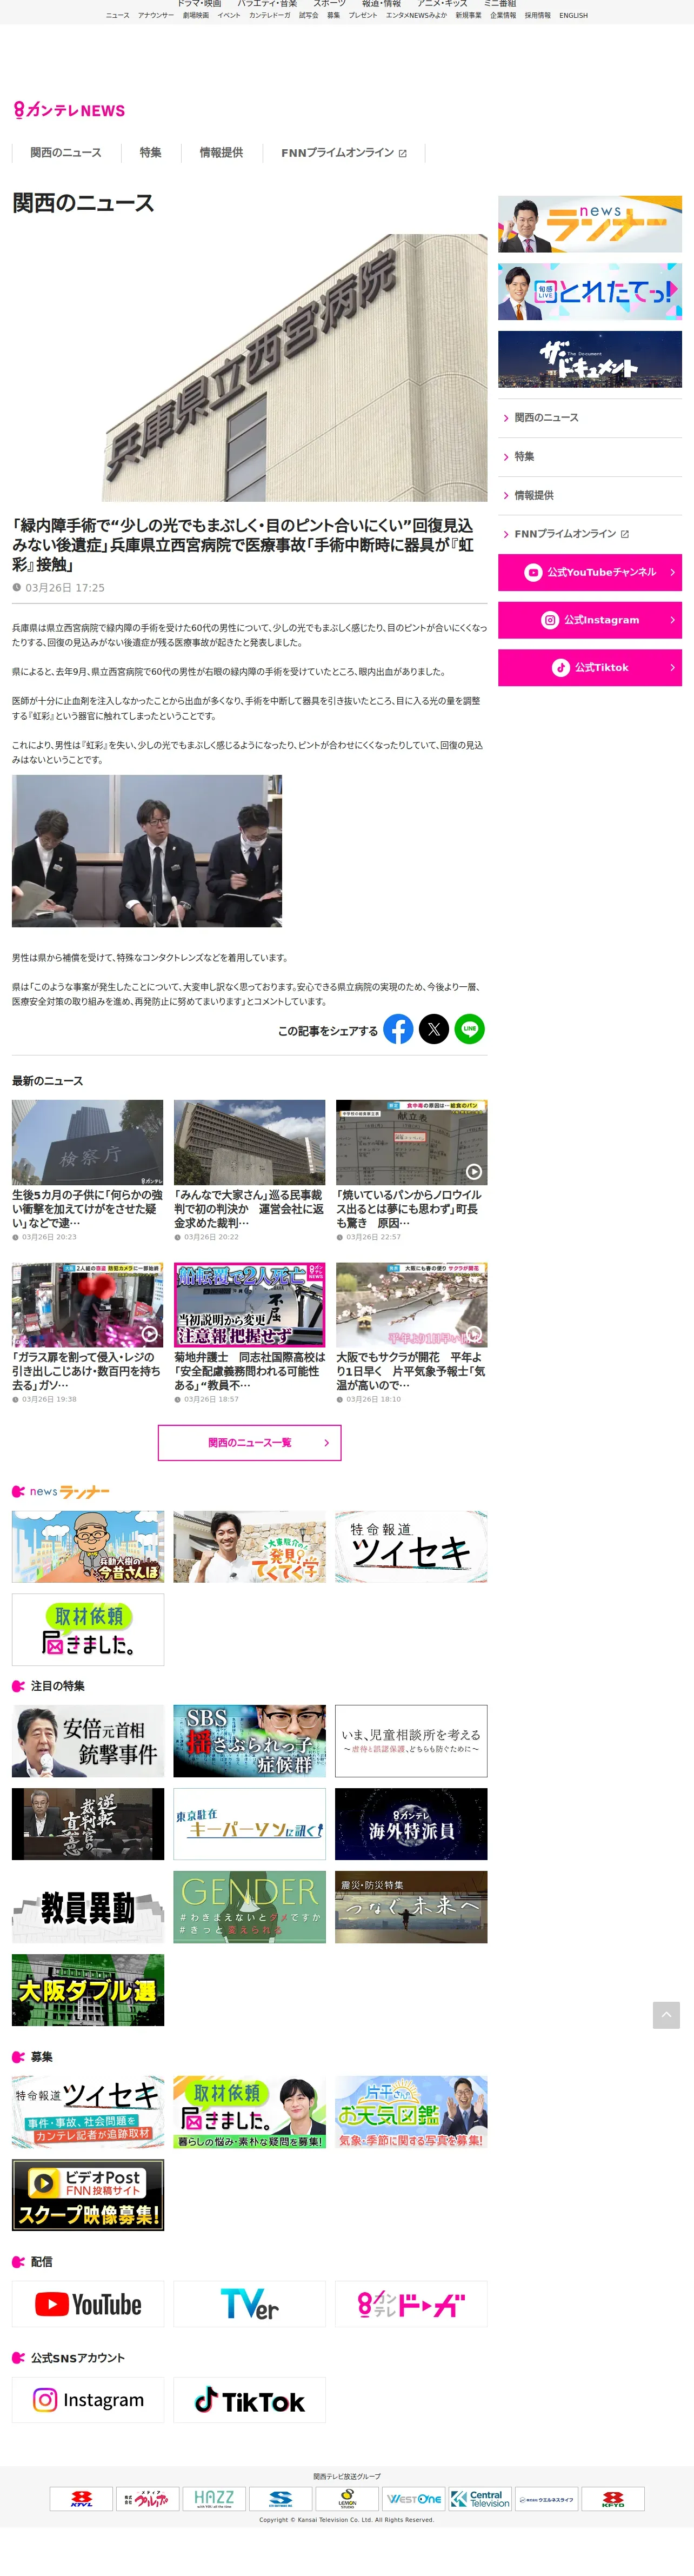Open the 公式Tiktok sidebar button
Screen dimensions: 694x2576
pos(590,667)
